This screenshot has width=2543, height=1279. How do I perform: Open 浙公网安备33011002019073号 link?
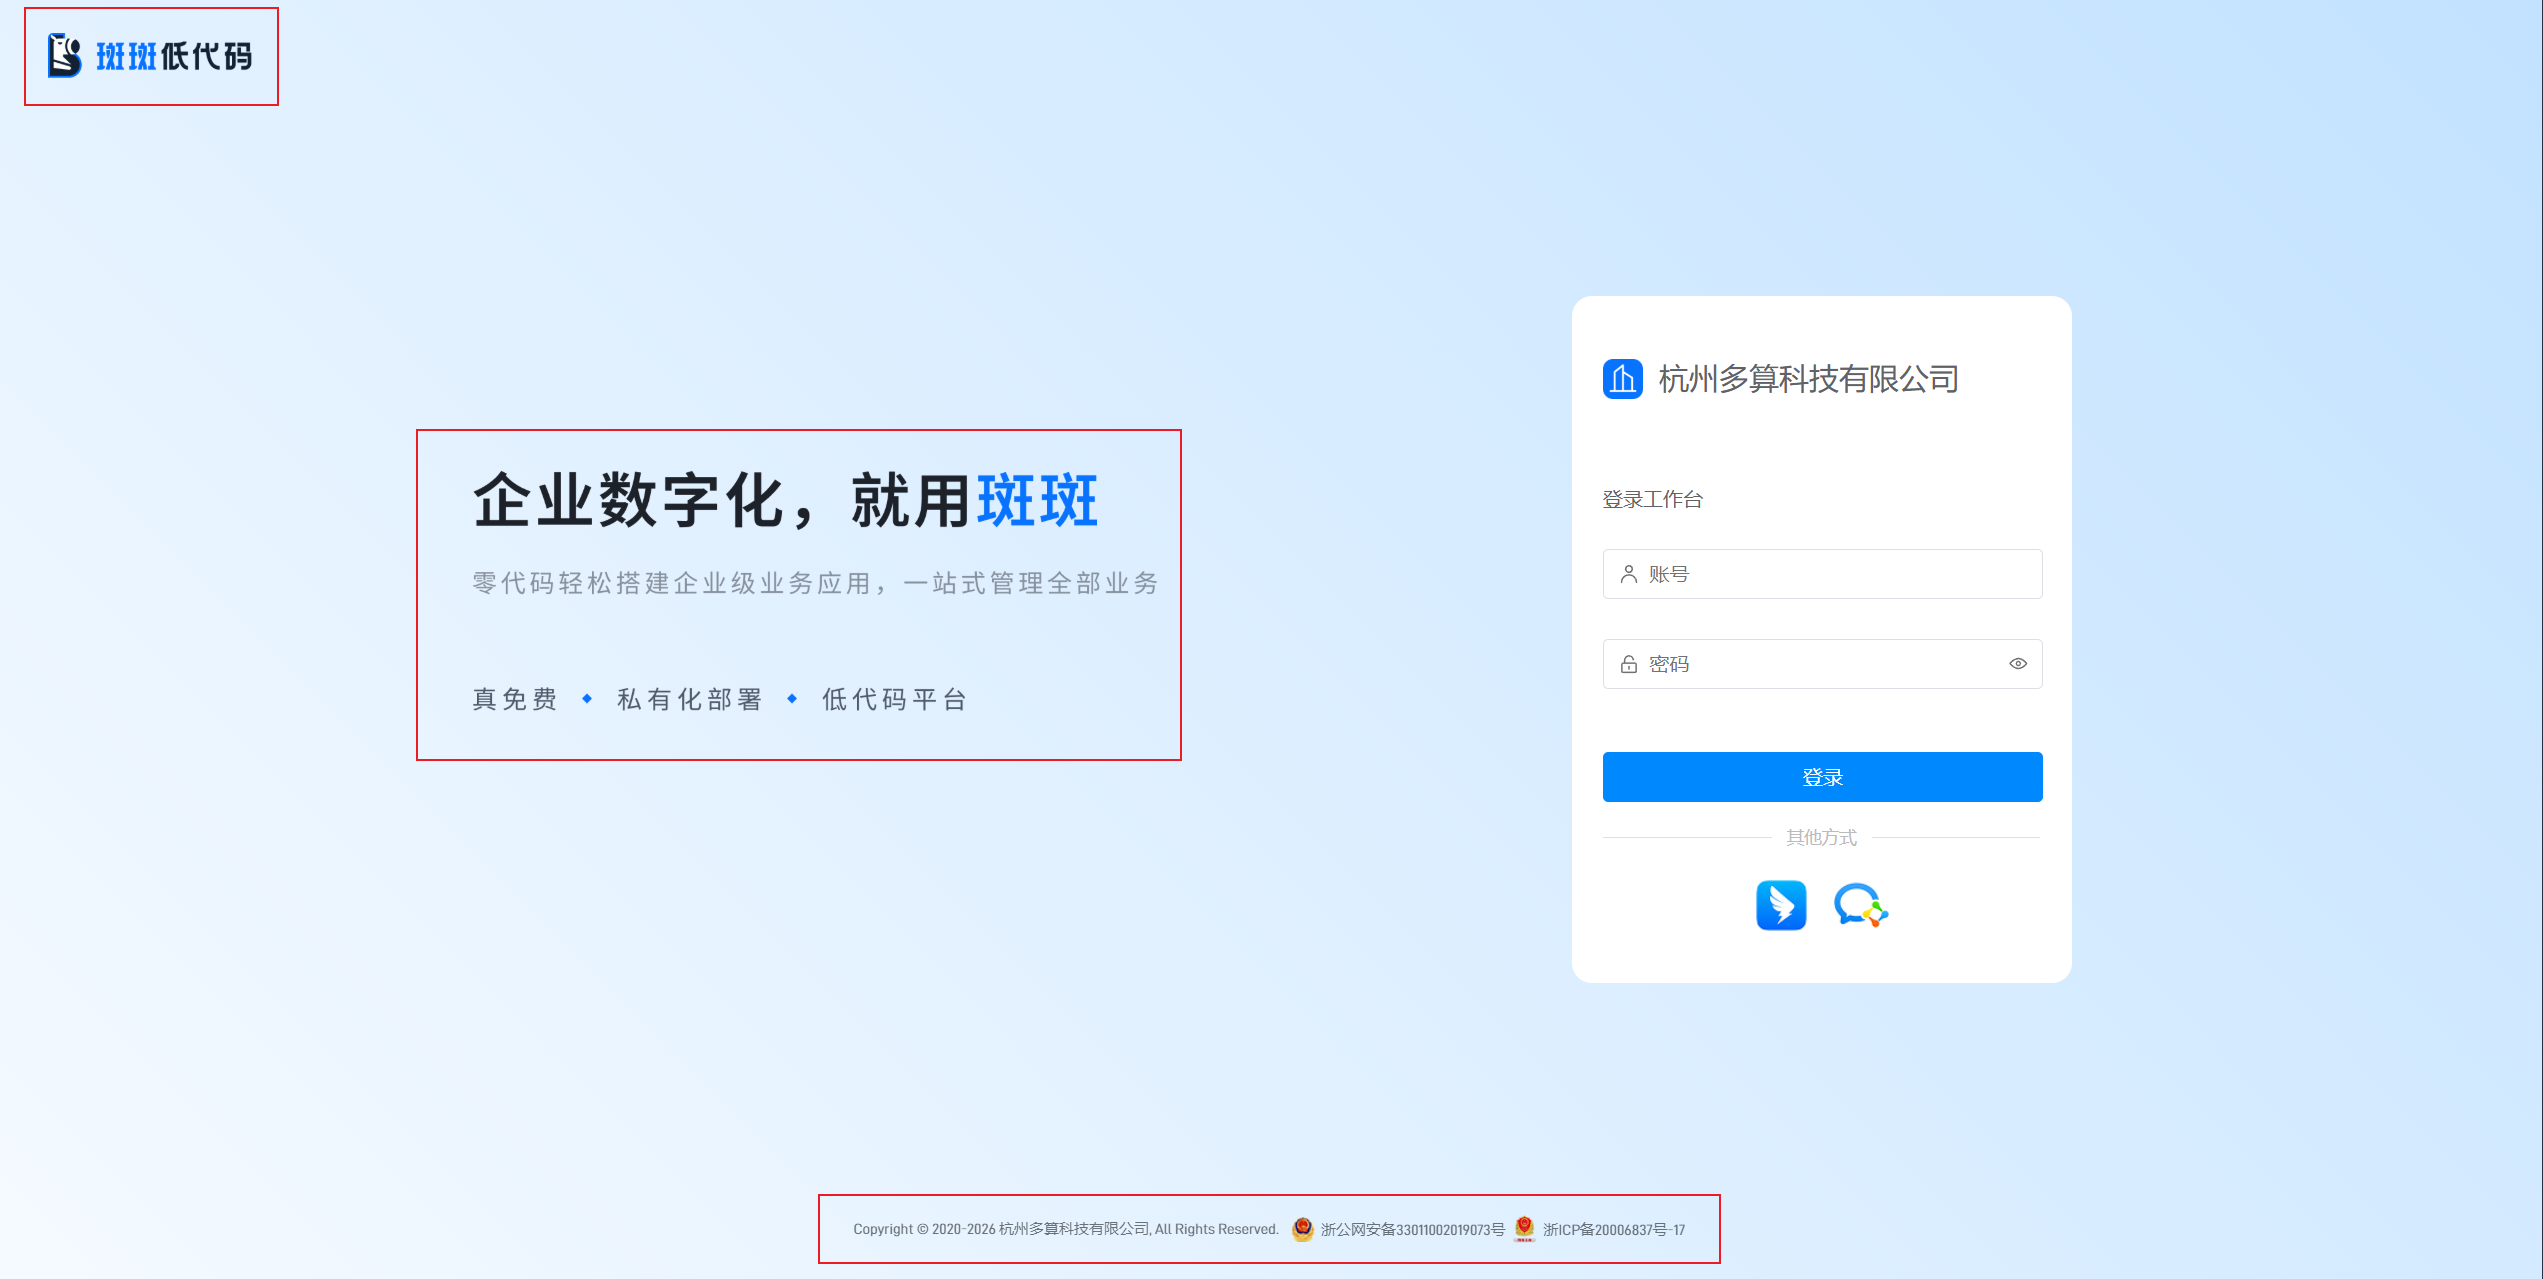point(1412,1230)
